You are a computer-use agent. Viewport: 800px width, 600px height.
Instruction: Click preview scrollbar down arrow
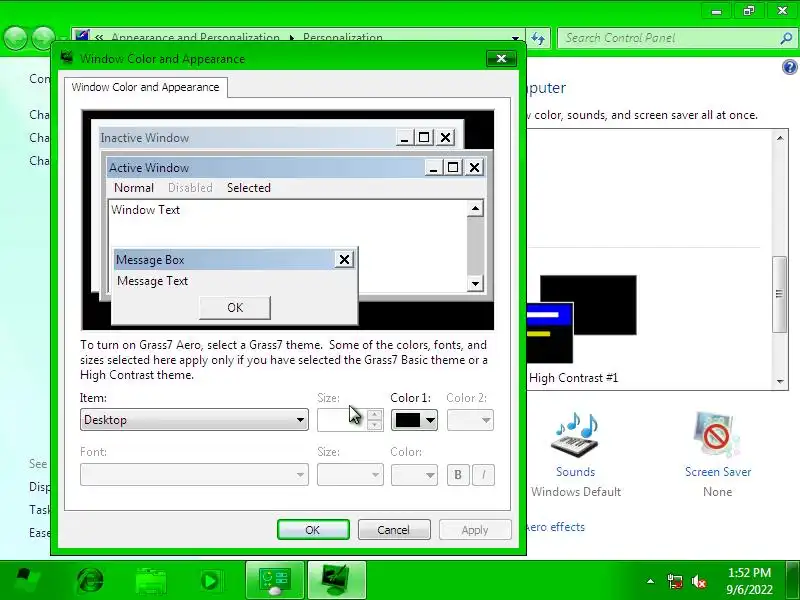[475, 284]
